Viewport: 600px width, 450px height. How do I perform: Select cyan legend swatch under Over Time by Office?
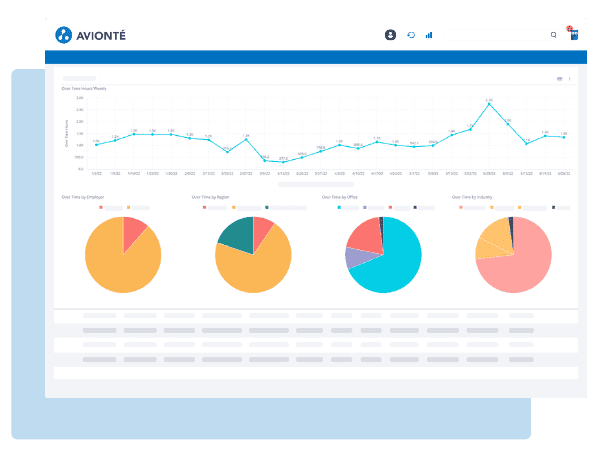tap(339, 207)
